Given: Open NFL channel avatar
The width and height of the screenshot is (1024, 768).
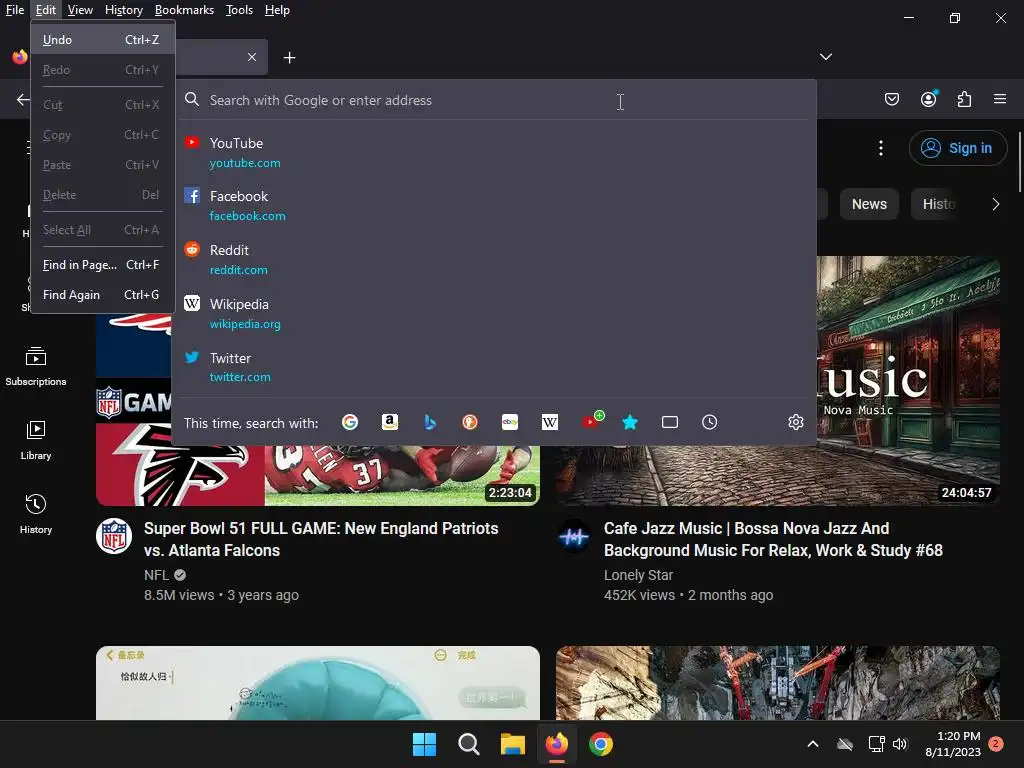Looking at the screenshot, I should tap(114, 536).
